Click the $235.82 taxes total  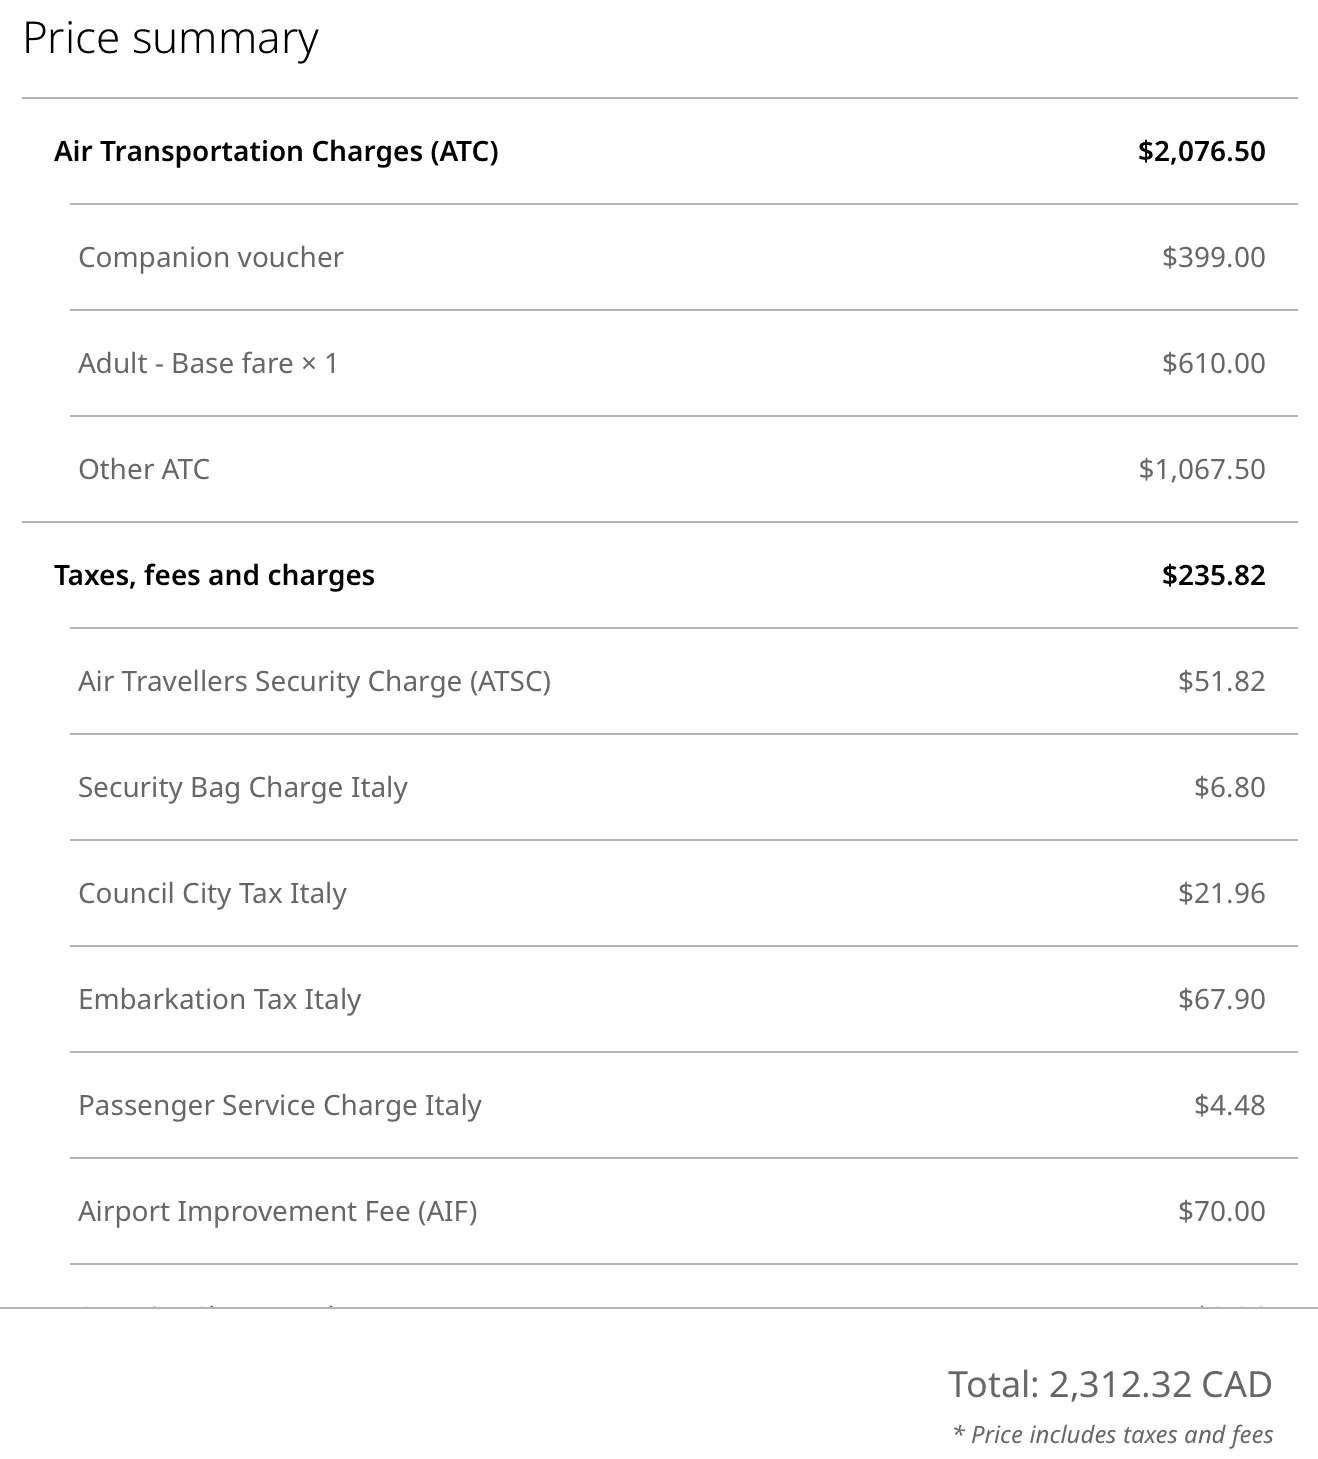pos(1213,575)
